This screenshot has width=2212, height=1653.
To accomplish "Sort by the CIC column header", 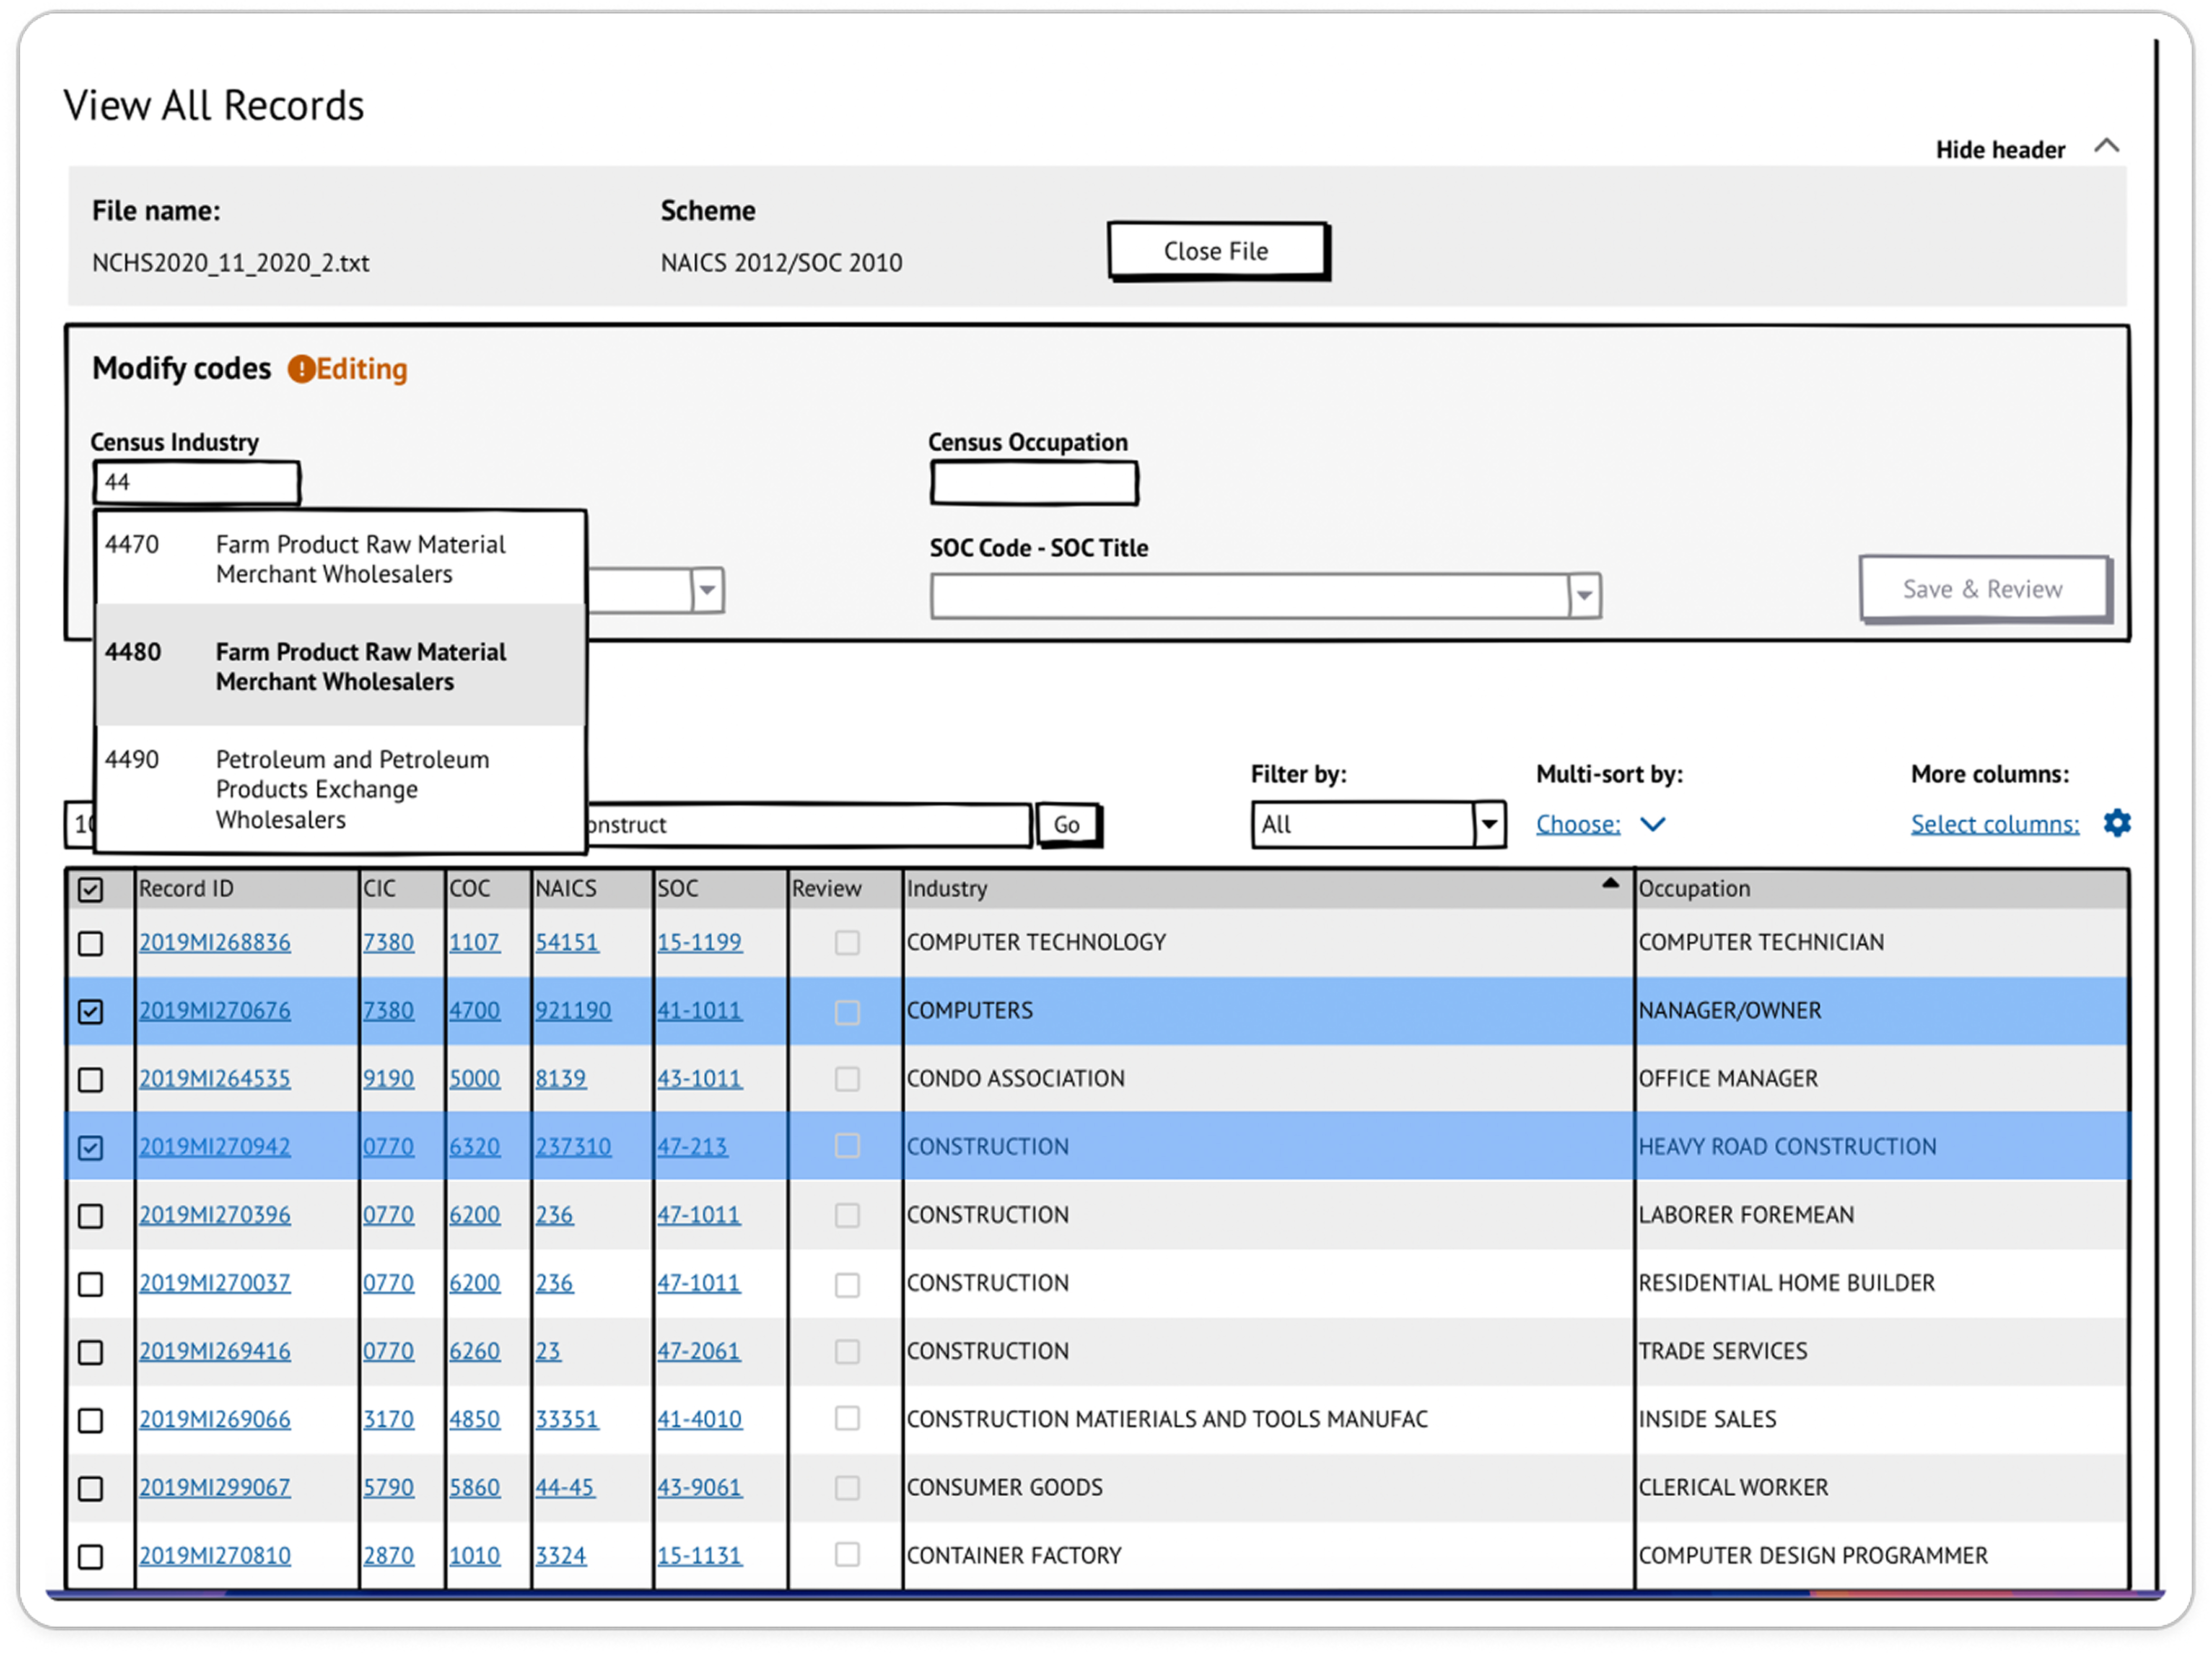I will [x=379, y=889].
